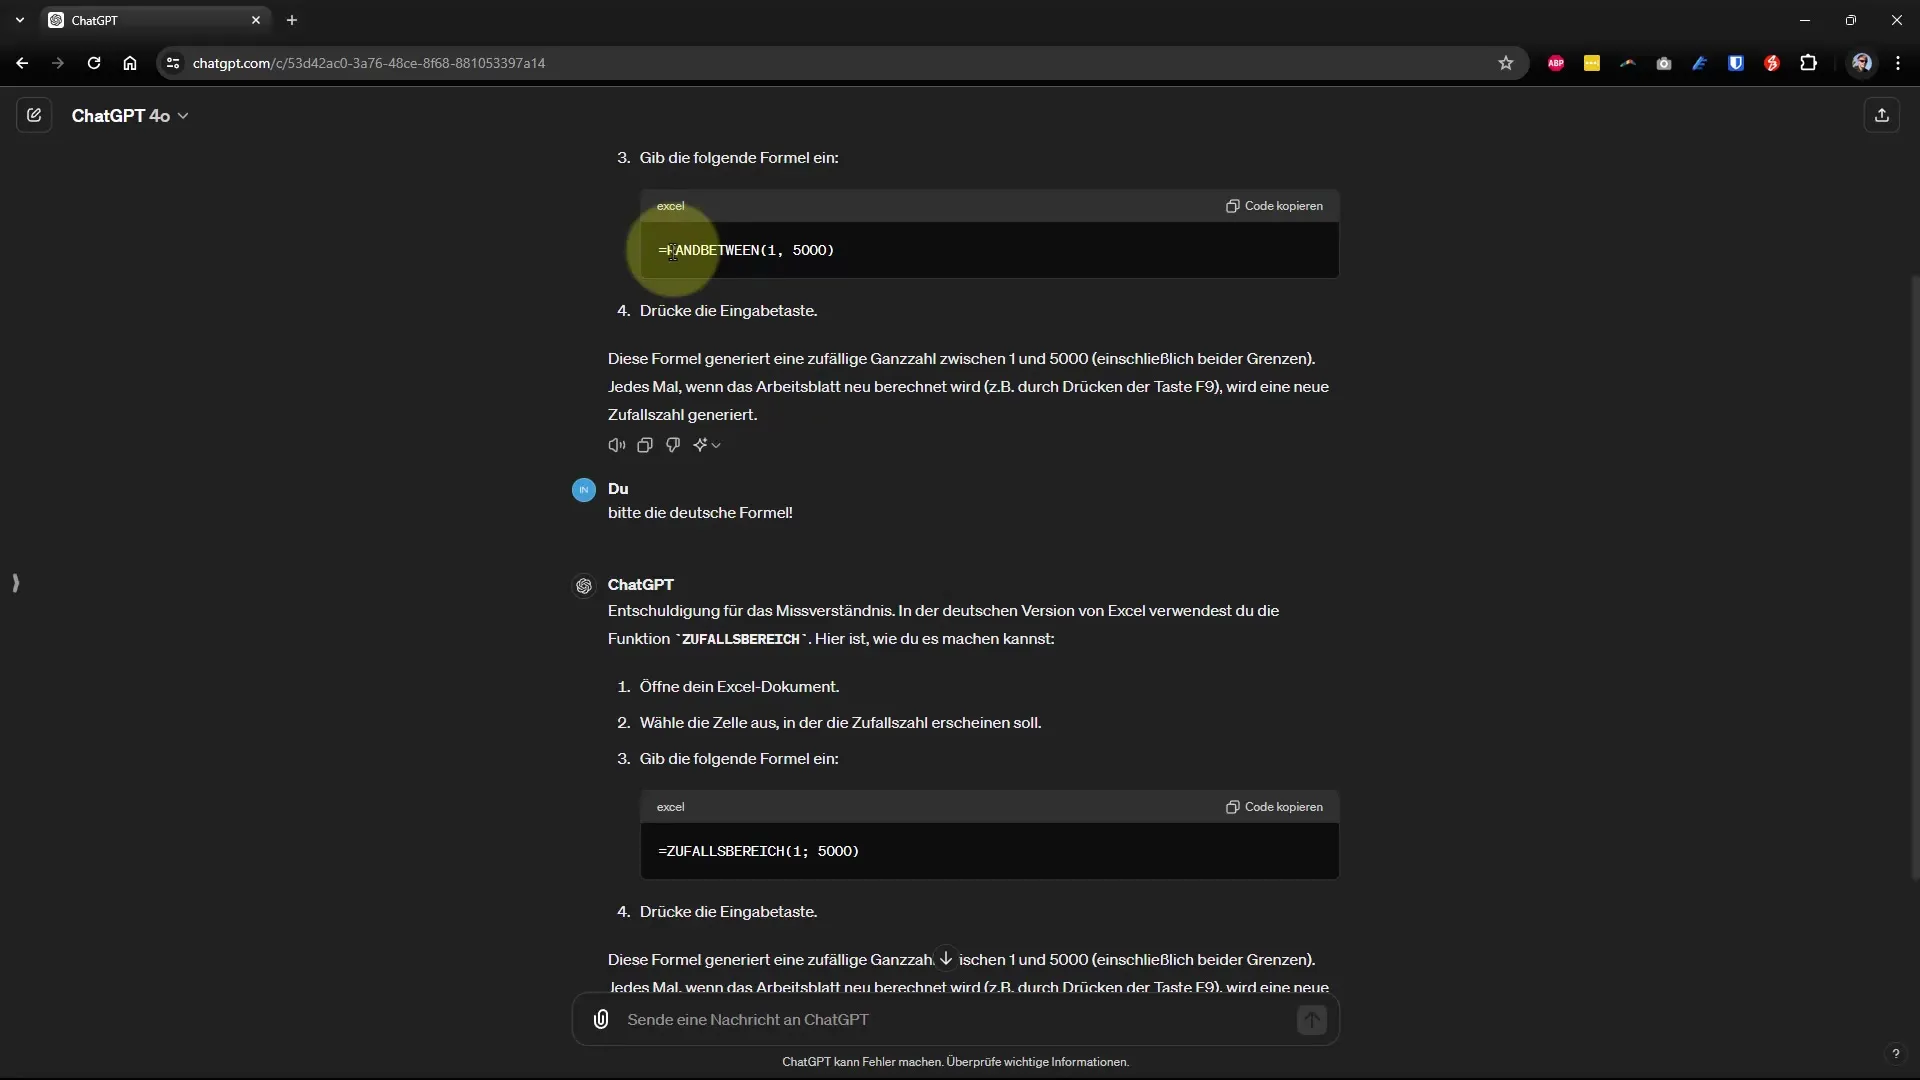
Task: Open the Bitwarden shield extension
Action: 1736,63
